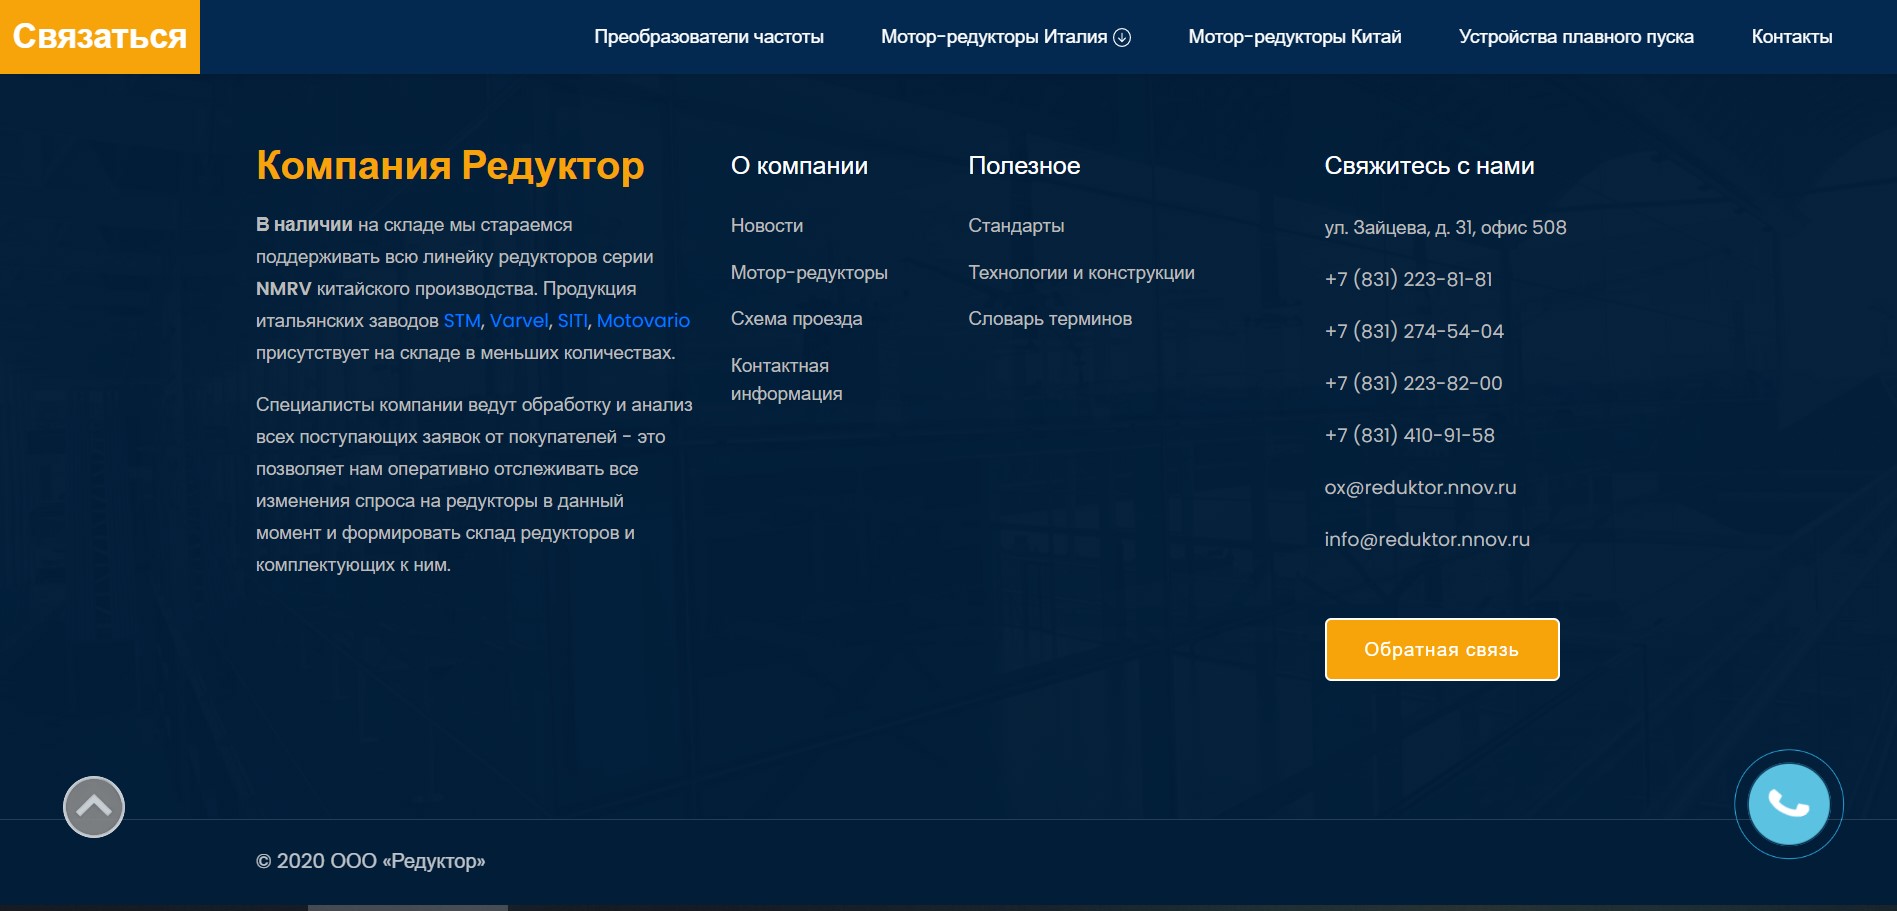Click the horizontal scrollbar thumb at bottom
Viewport: 1897px width, 911px height.
[408, 907]
